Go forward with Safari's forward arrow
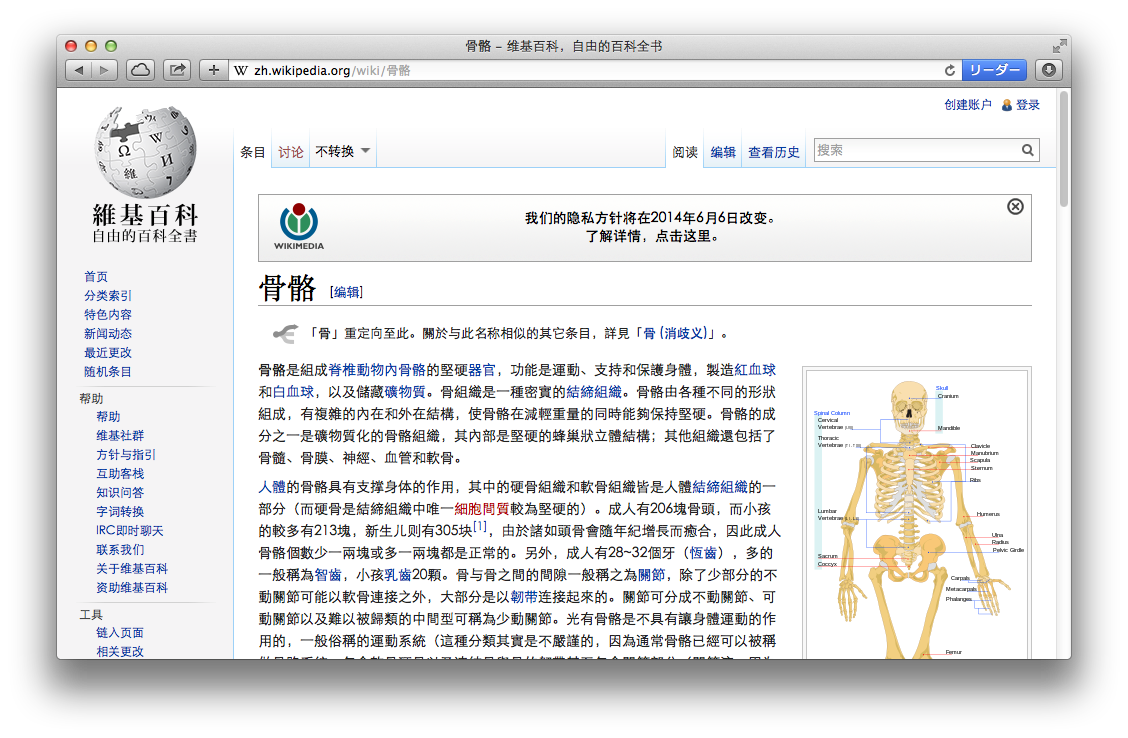 (x=104, y=70)
